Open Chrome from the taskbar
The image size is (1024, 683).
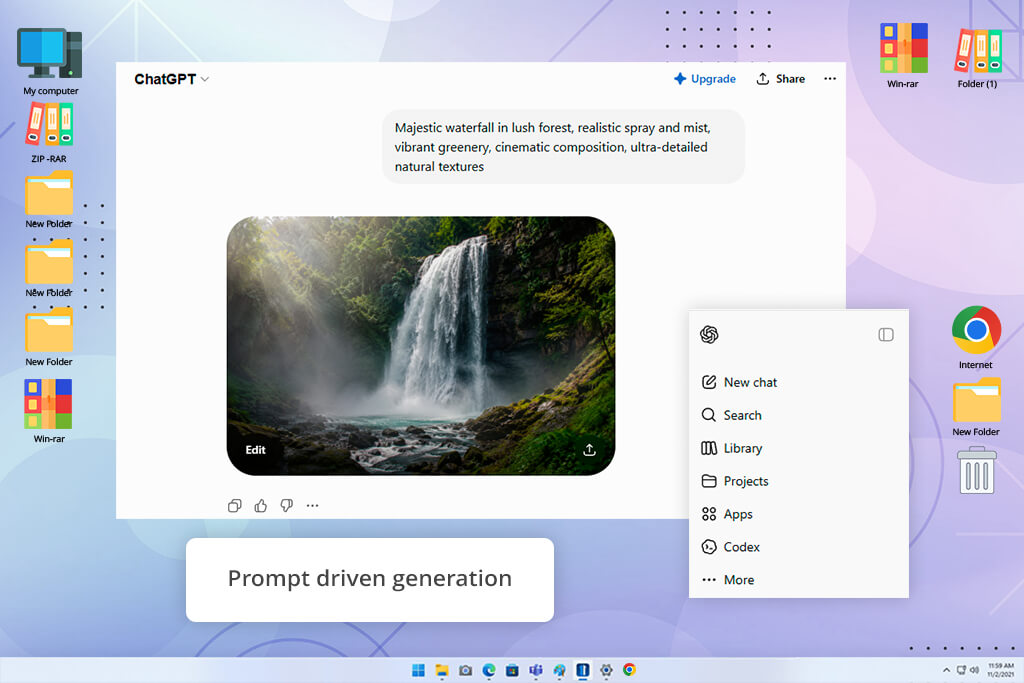point(630,670)
